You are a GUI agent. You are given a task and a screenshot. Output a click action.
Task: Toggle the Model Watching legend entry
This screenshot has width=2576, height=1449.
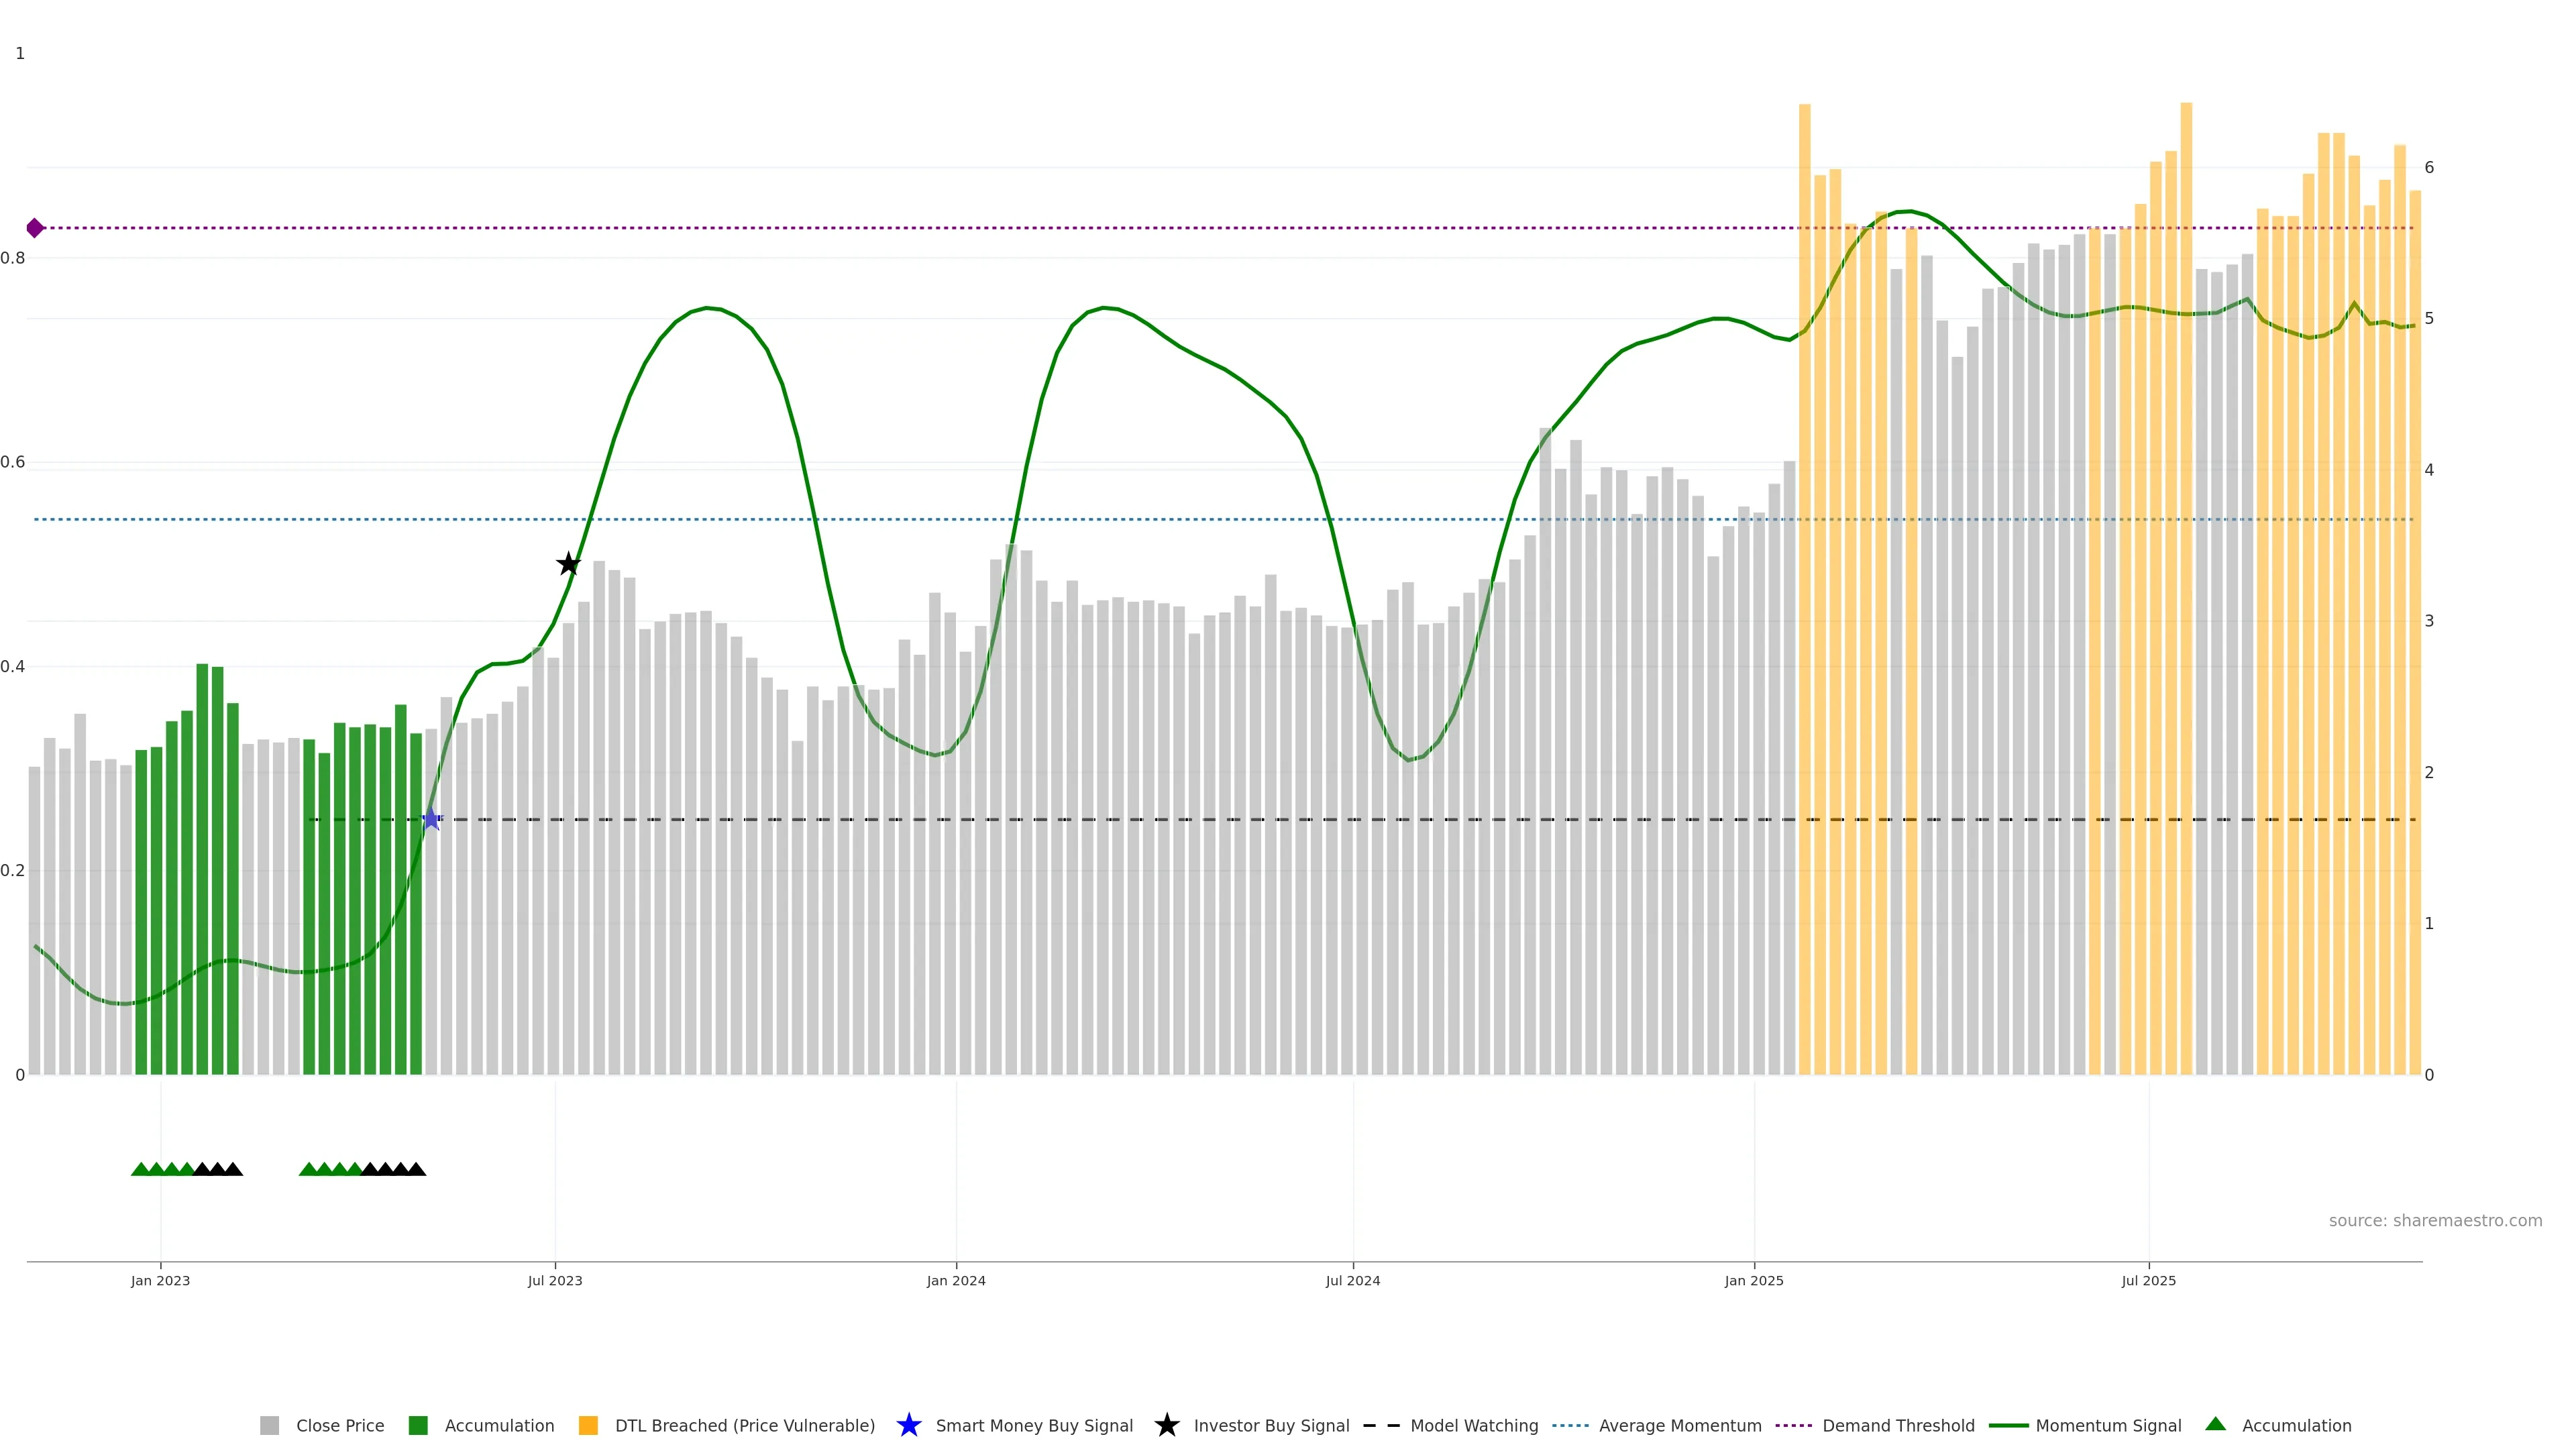coord(1473,1425)
